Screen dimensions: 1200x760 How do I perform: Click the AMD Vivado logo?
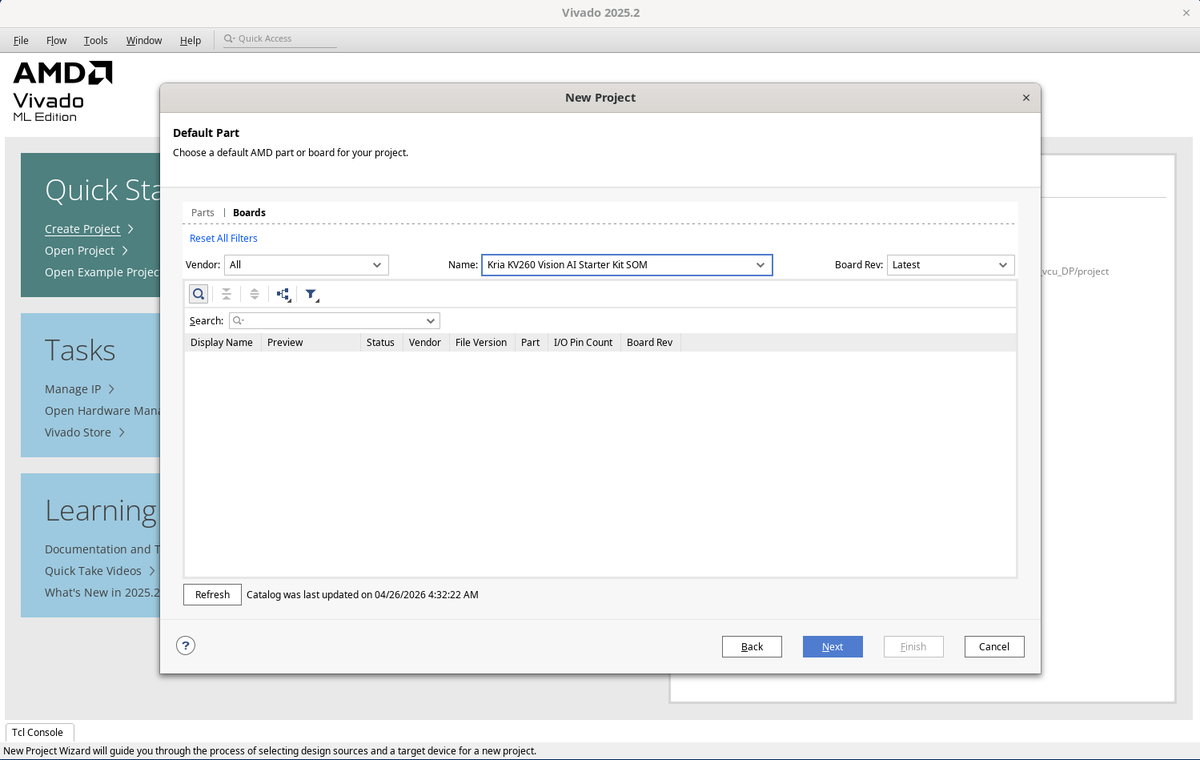tap(62, 92)
